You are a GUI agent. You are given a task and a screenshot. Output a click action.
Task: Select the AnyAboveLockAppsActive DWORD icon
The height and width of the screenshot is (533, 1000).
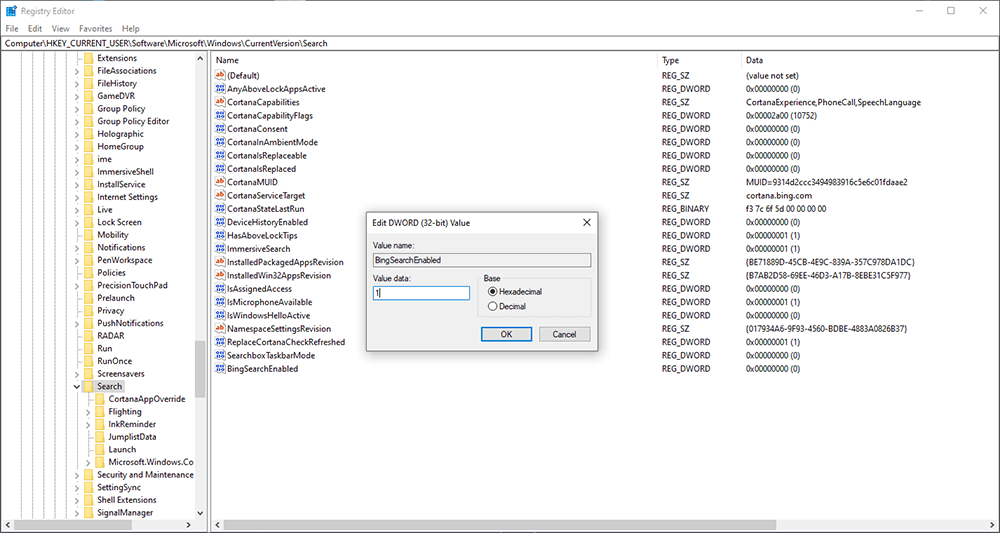[x=221, y=89]
